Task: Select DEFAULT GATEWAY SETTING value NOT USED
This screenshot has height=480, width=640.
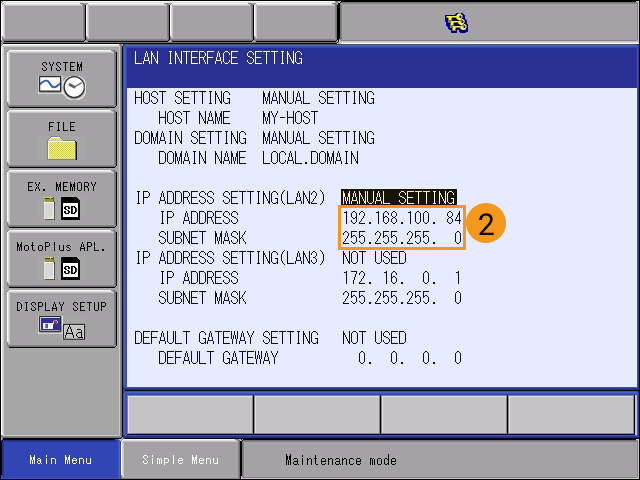Action: tap(374, 338)
